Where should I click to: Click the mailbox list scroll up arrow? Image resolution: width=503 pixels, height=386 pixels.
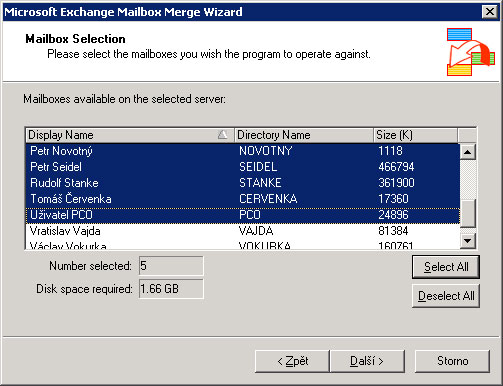[468, 152]
